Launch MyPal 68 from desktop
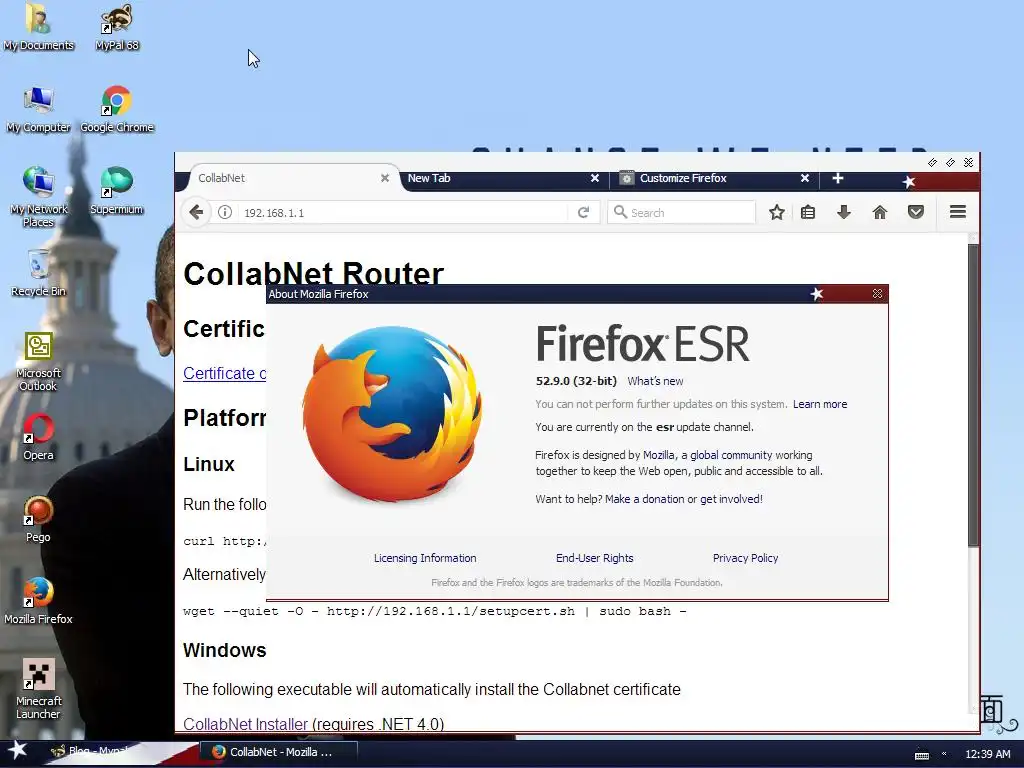 117,27
